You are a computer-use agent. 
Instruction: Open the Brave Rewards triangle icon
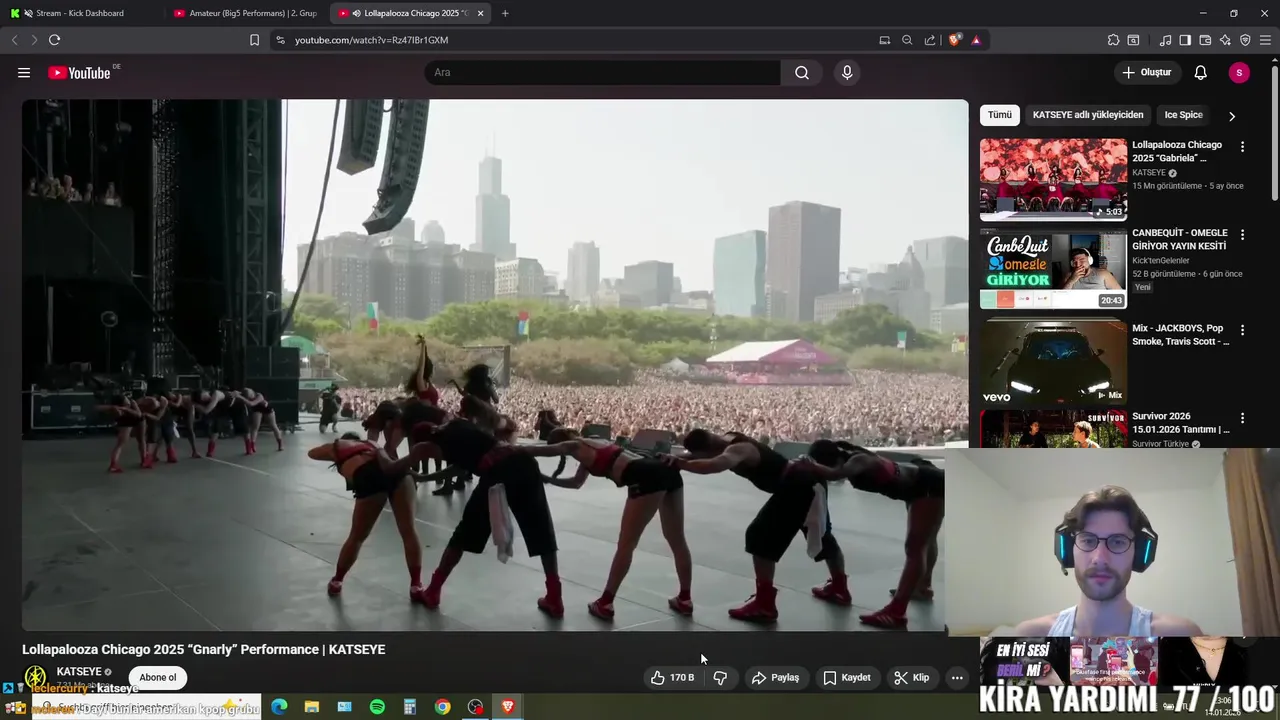pos(976,40)
